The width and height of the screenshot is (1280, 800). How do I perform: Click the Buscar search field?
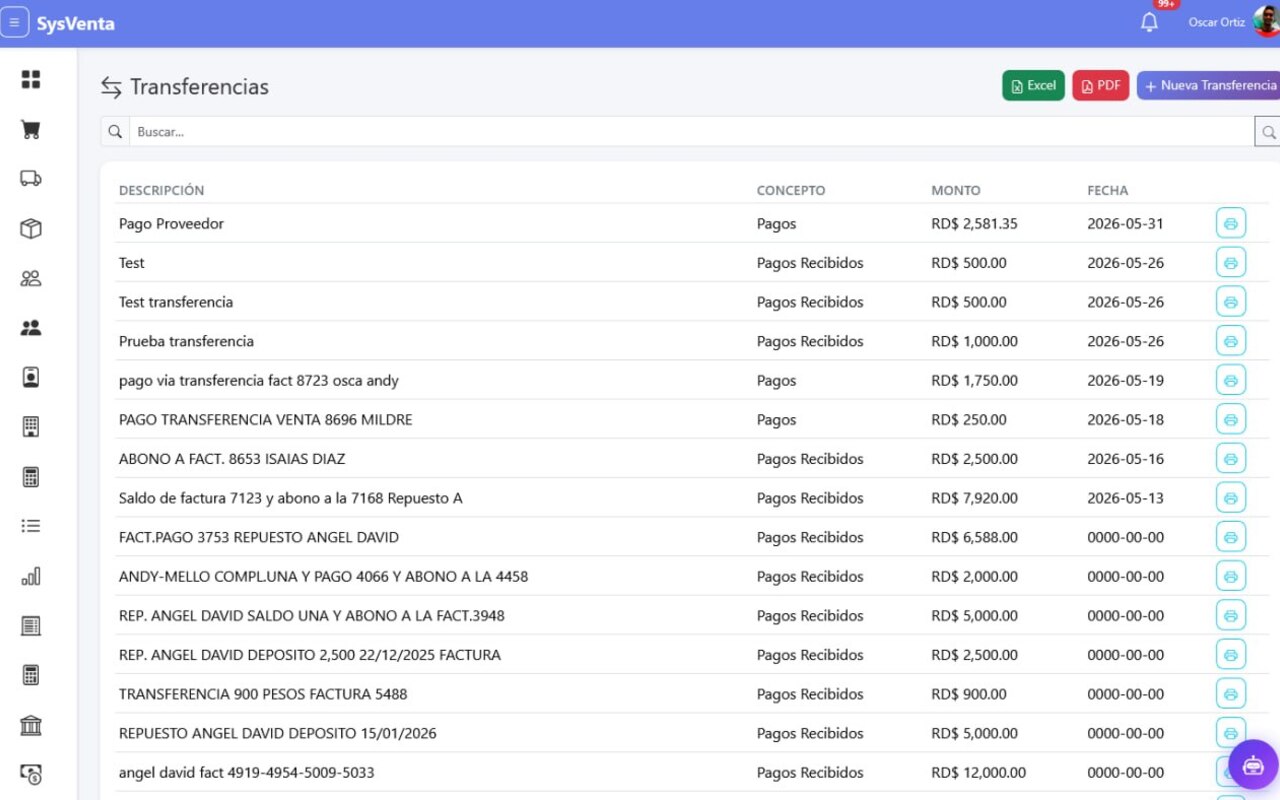coord(691,132)
